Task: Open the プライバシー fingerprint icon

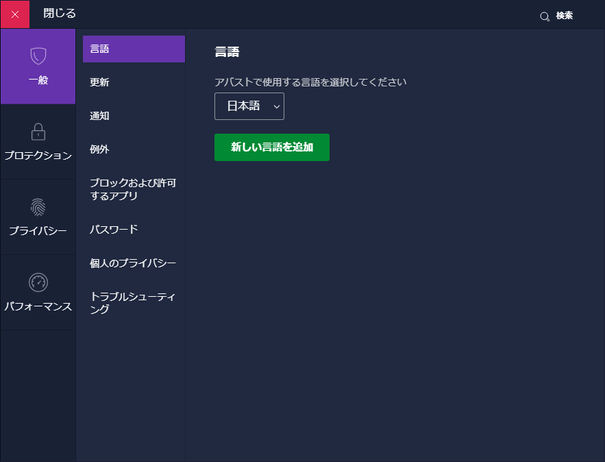Action: pyautogui.click(x=38, y=207)
